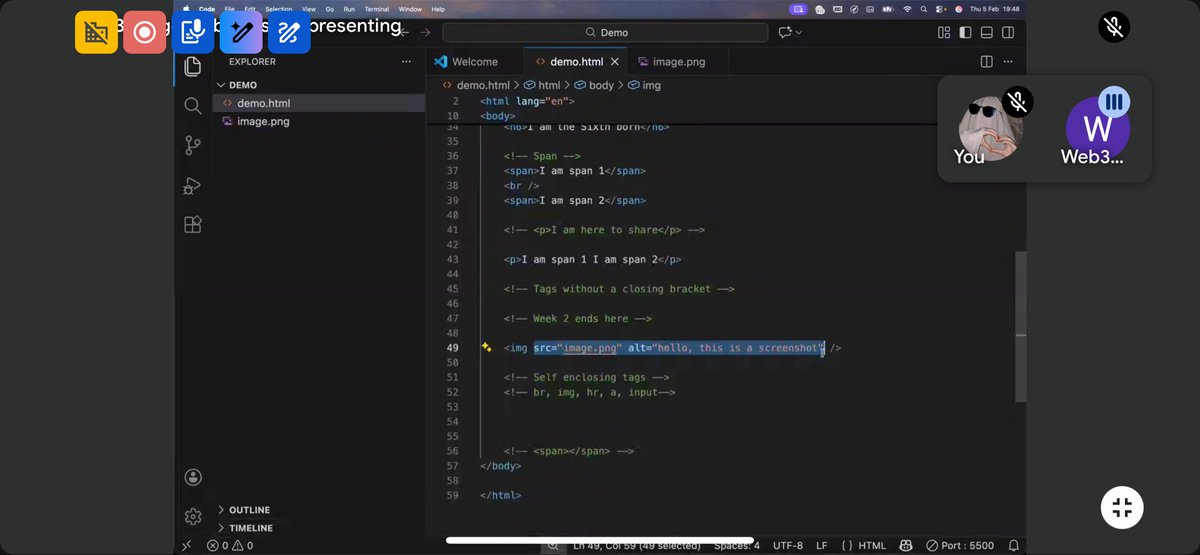This screenshot has height=555, width=1200.
Task: Open Explorer views and more actions ellipsis
Action: click(406, 61)
